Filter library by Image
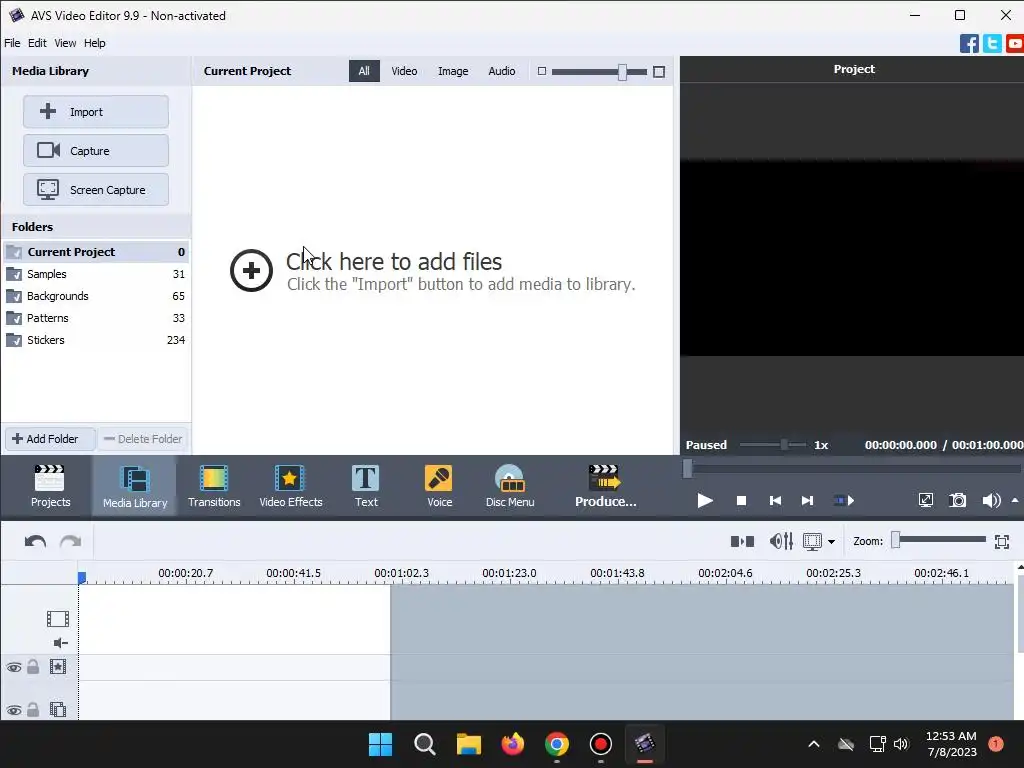Screen dimensions: 1024x768 453,71
